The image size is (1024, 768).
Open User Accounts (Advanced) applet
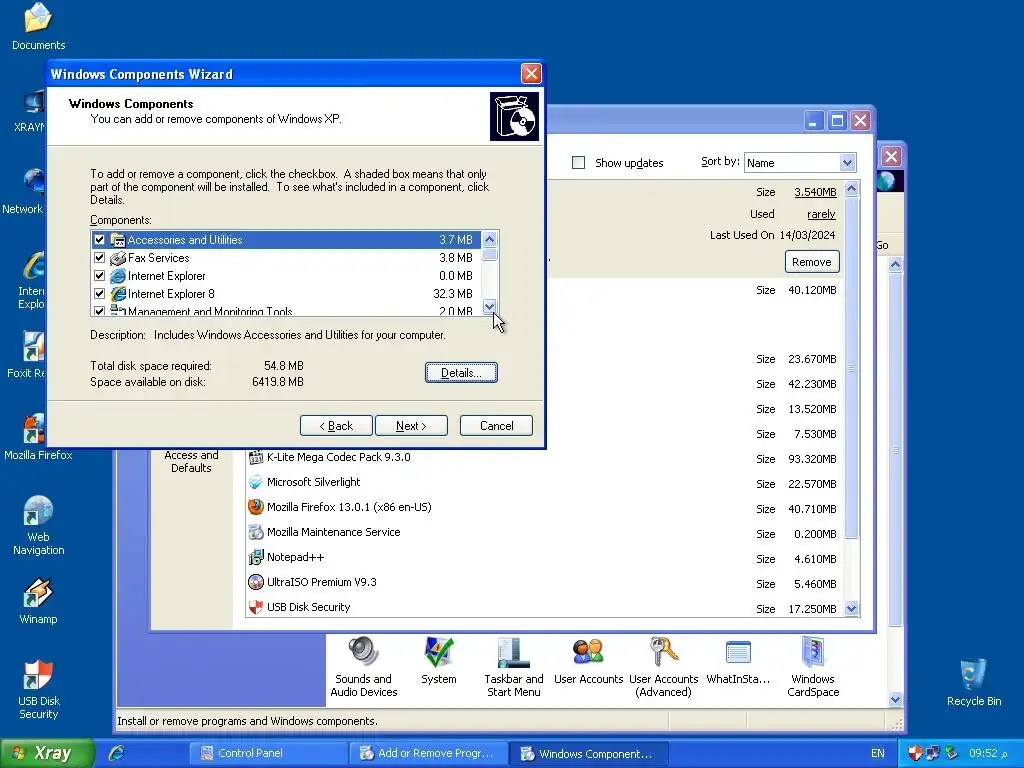pyautogui.click(x=663, y=667)
